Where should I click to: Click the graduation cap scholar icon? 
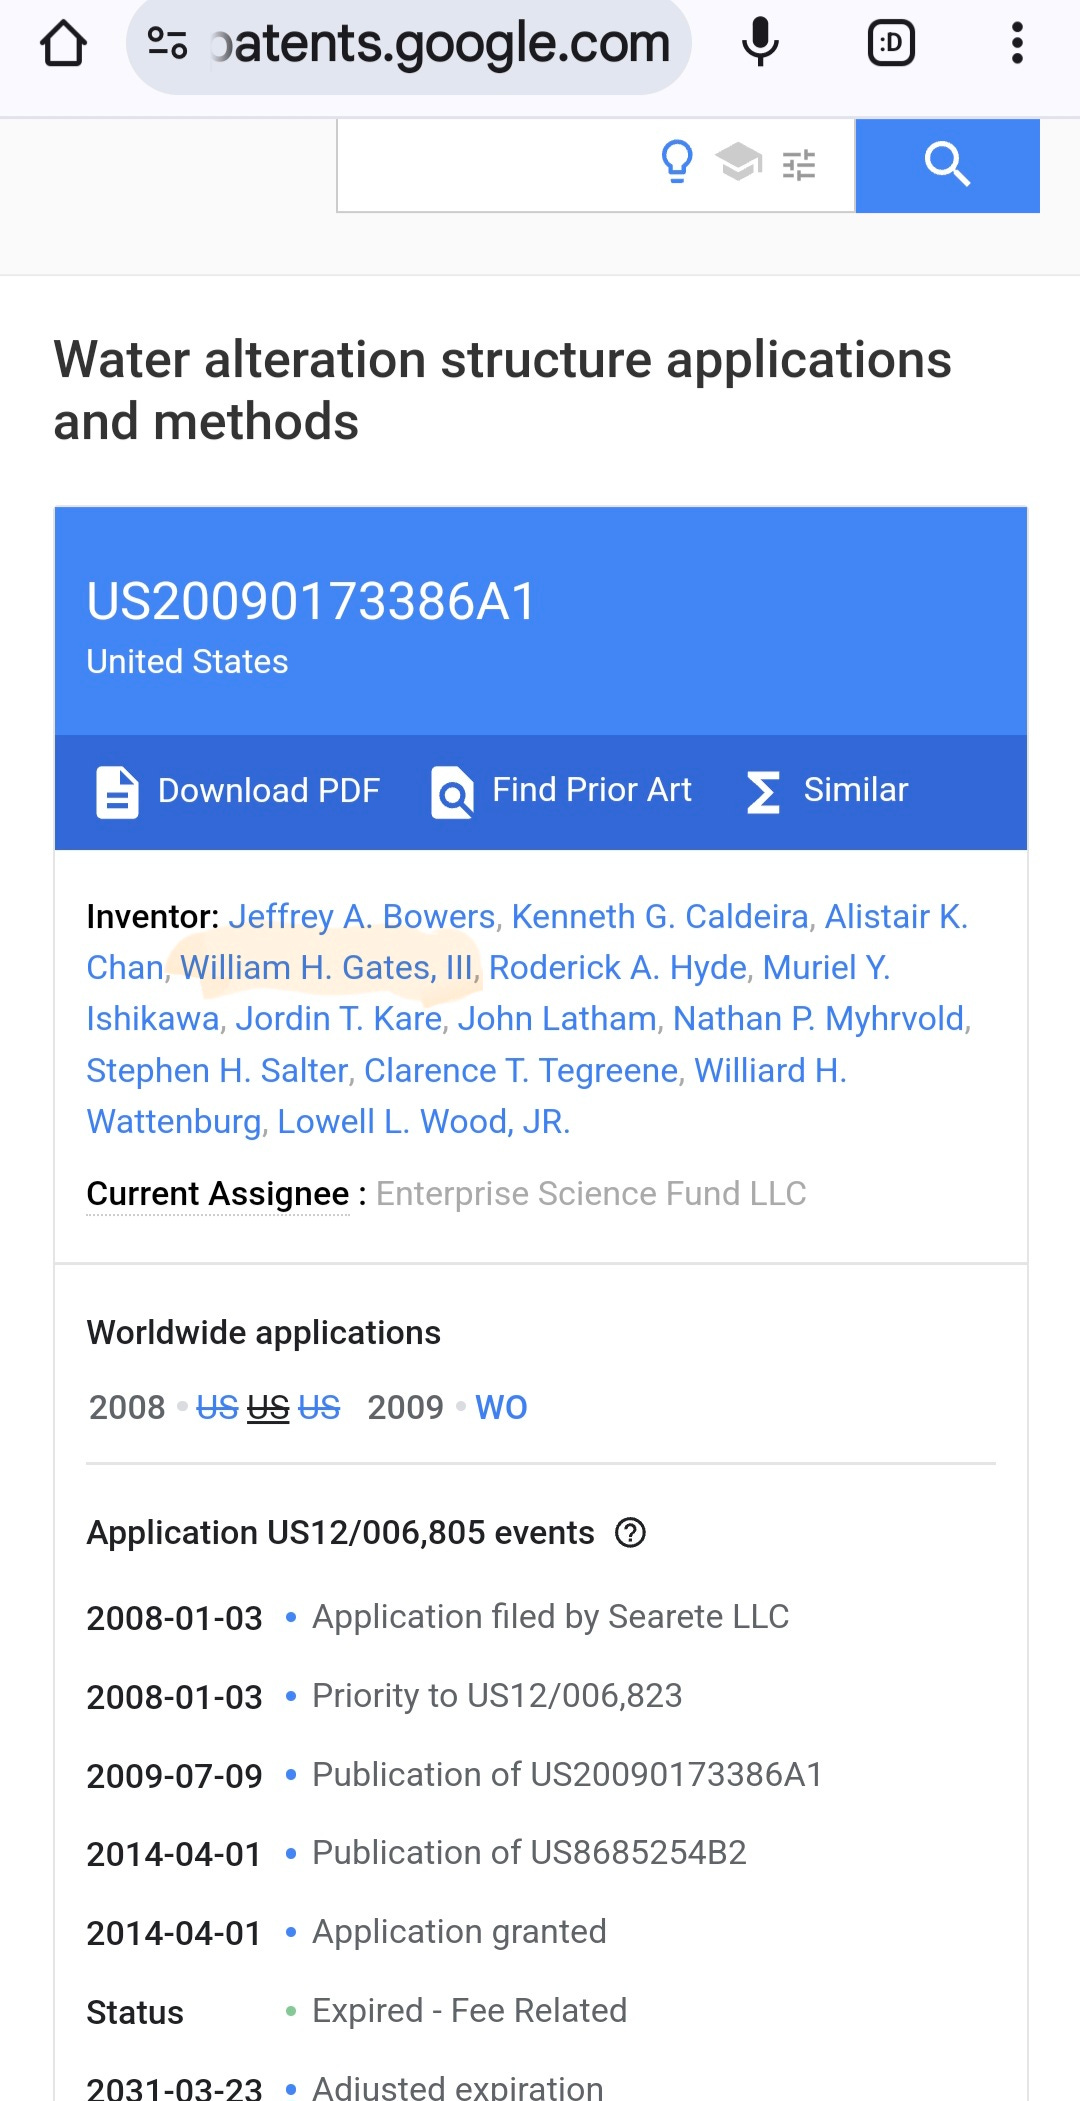(x=739, y=162)
